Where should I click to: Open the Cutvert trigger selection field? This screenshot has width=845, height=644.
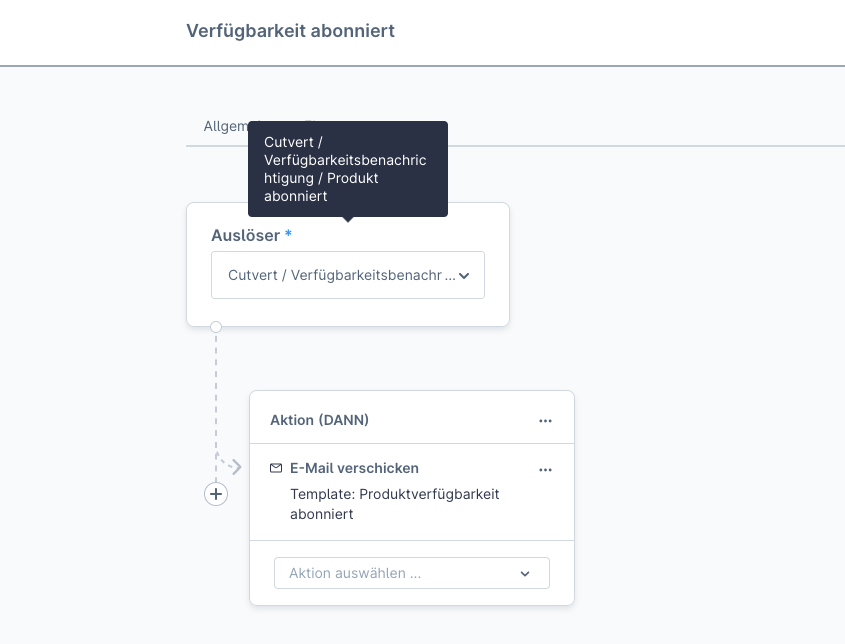340,276
